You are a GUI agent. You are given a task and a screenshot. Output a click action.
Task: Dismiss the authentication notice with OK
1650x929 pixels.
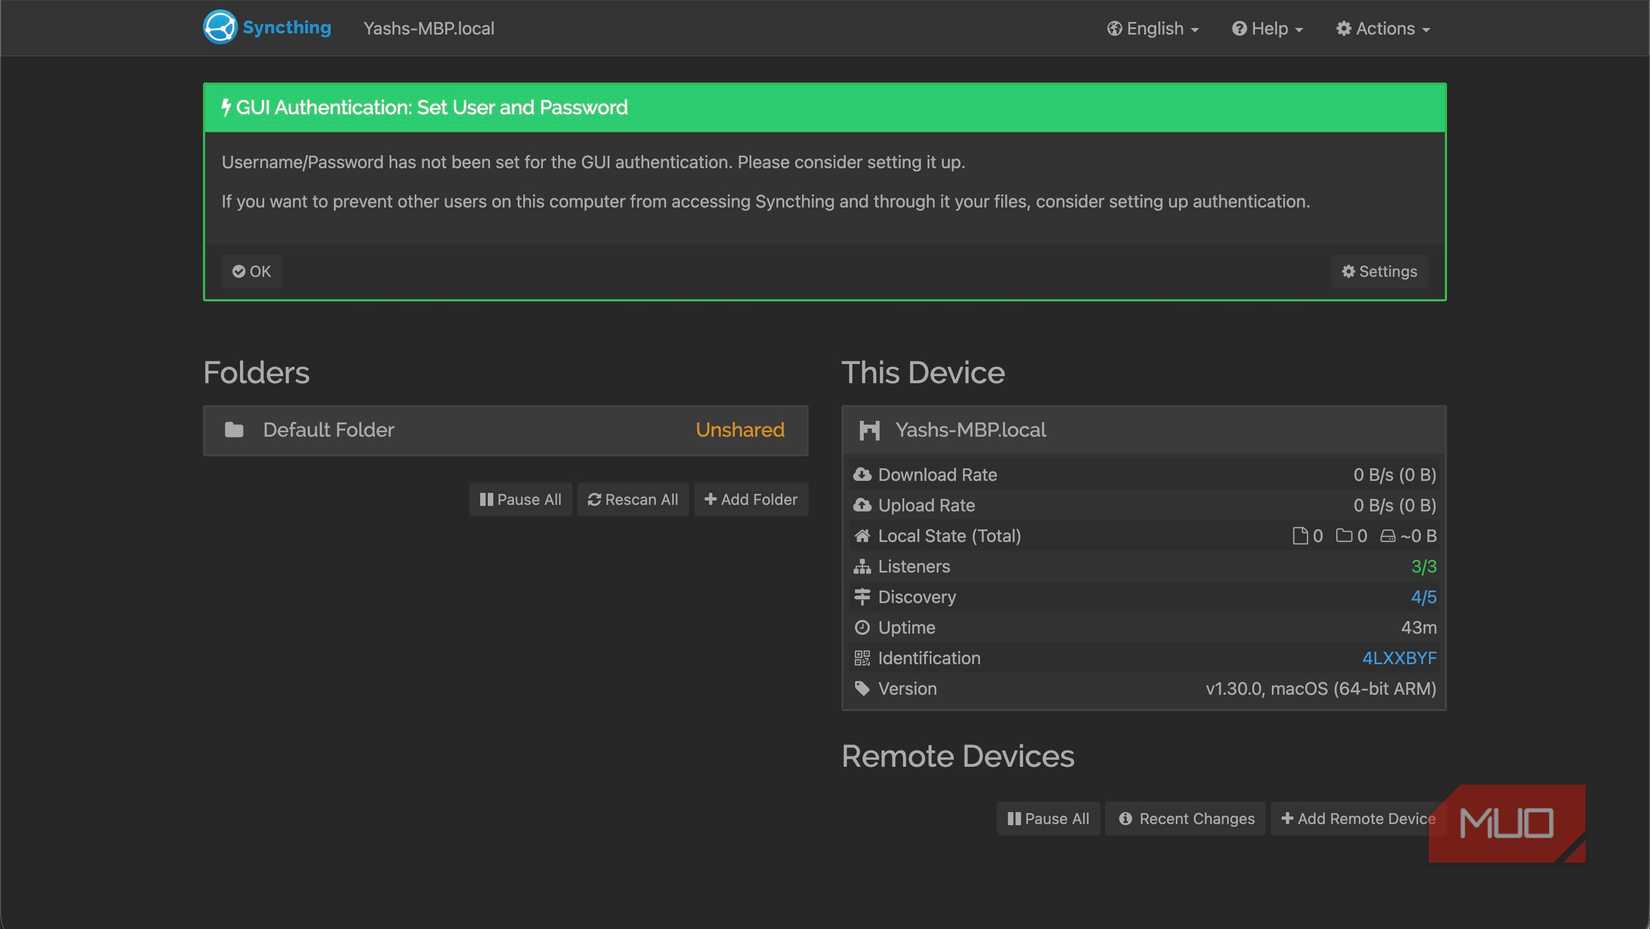252,271
